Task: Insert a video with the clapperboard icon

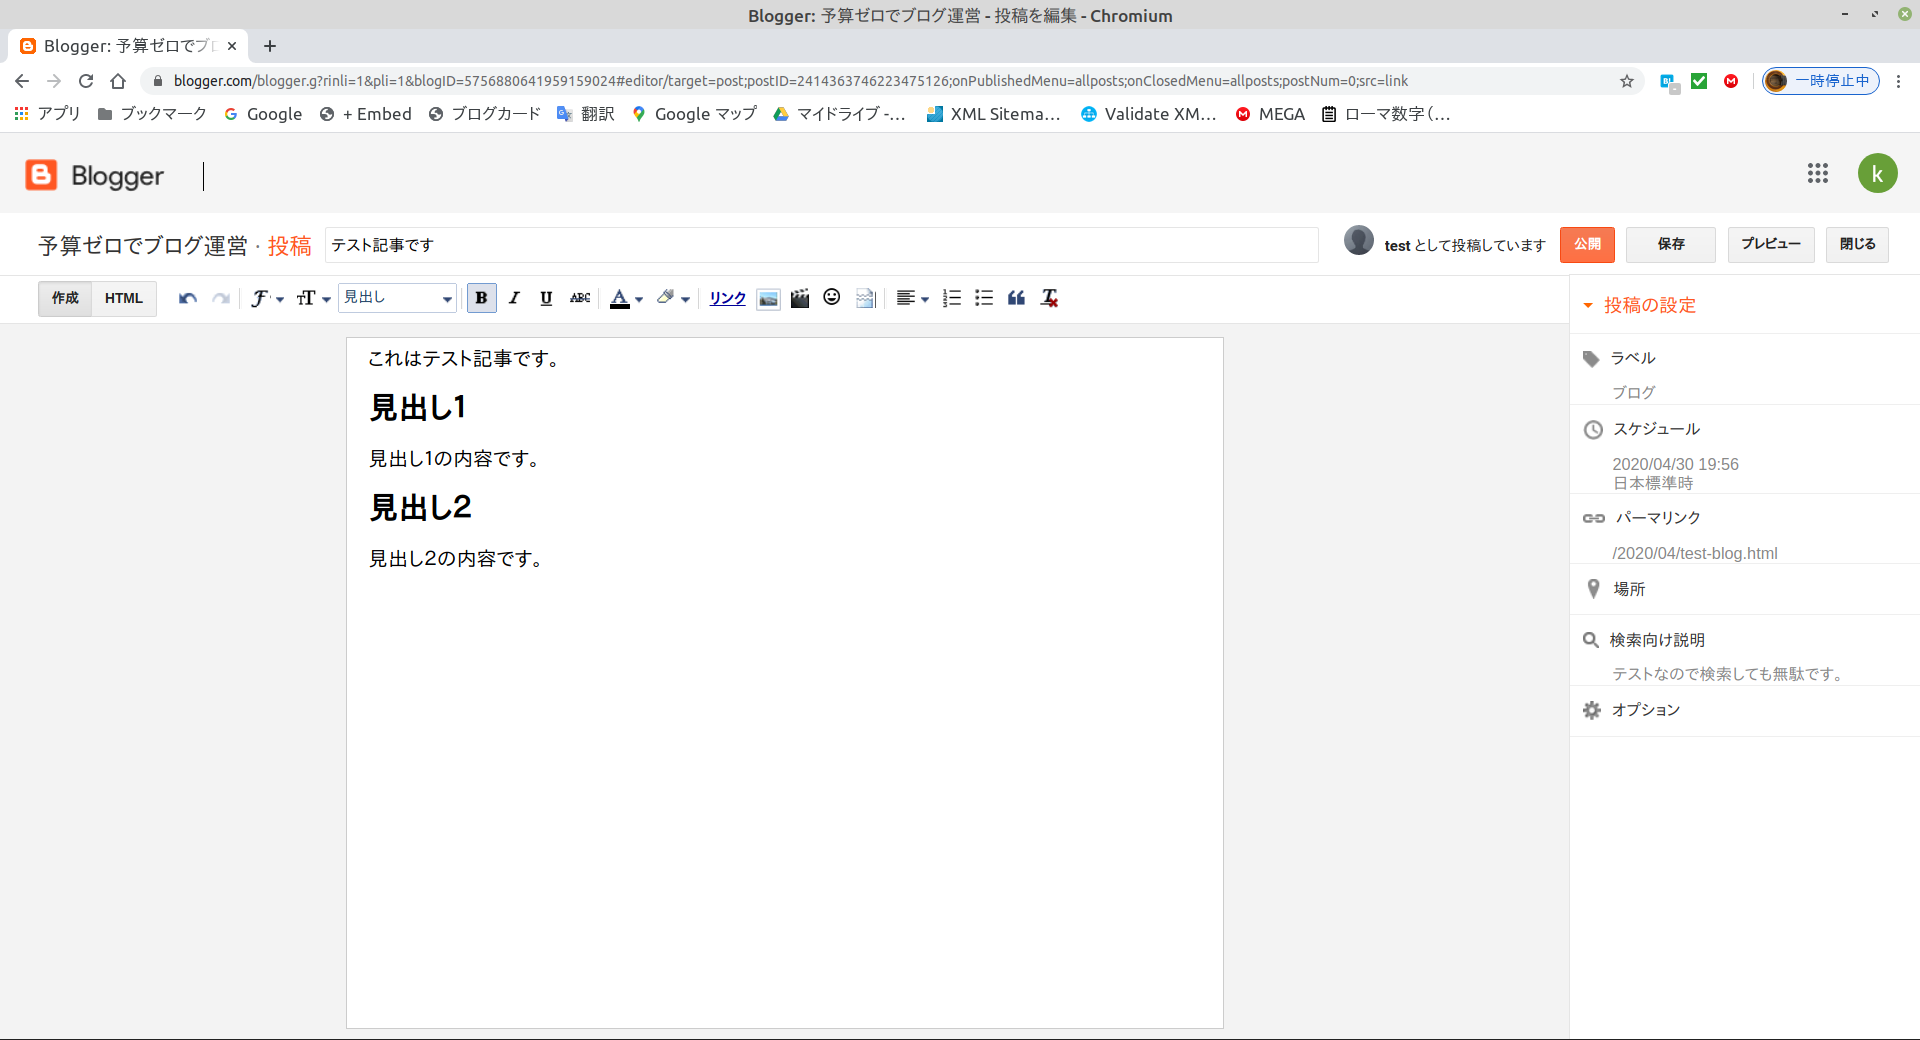Action: 800,298
